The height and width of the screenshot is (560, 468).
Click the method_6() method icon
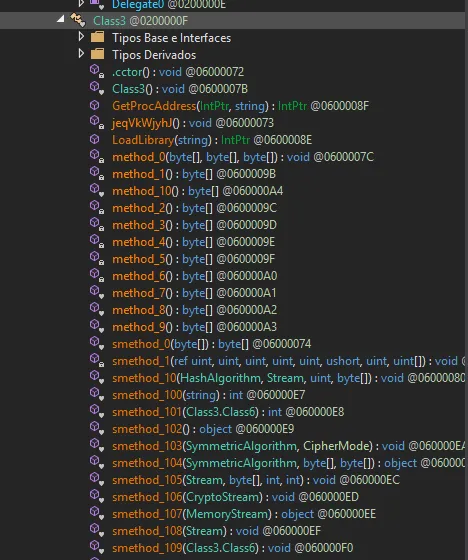point(96,275)
